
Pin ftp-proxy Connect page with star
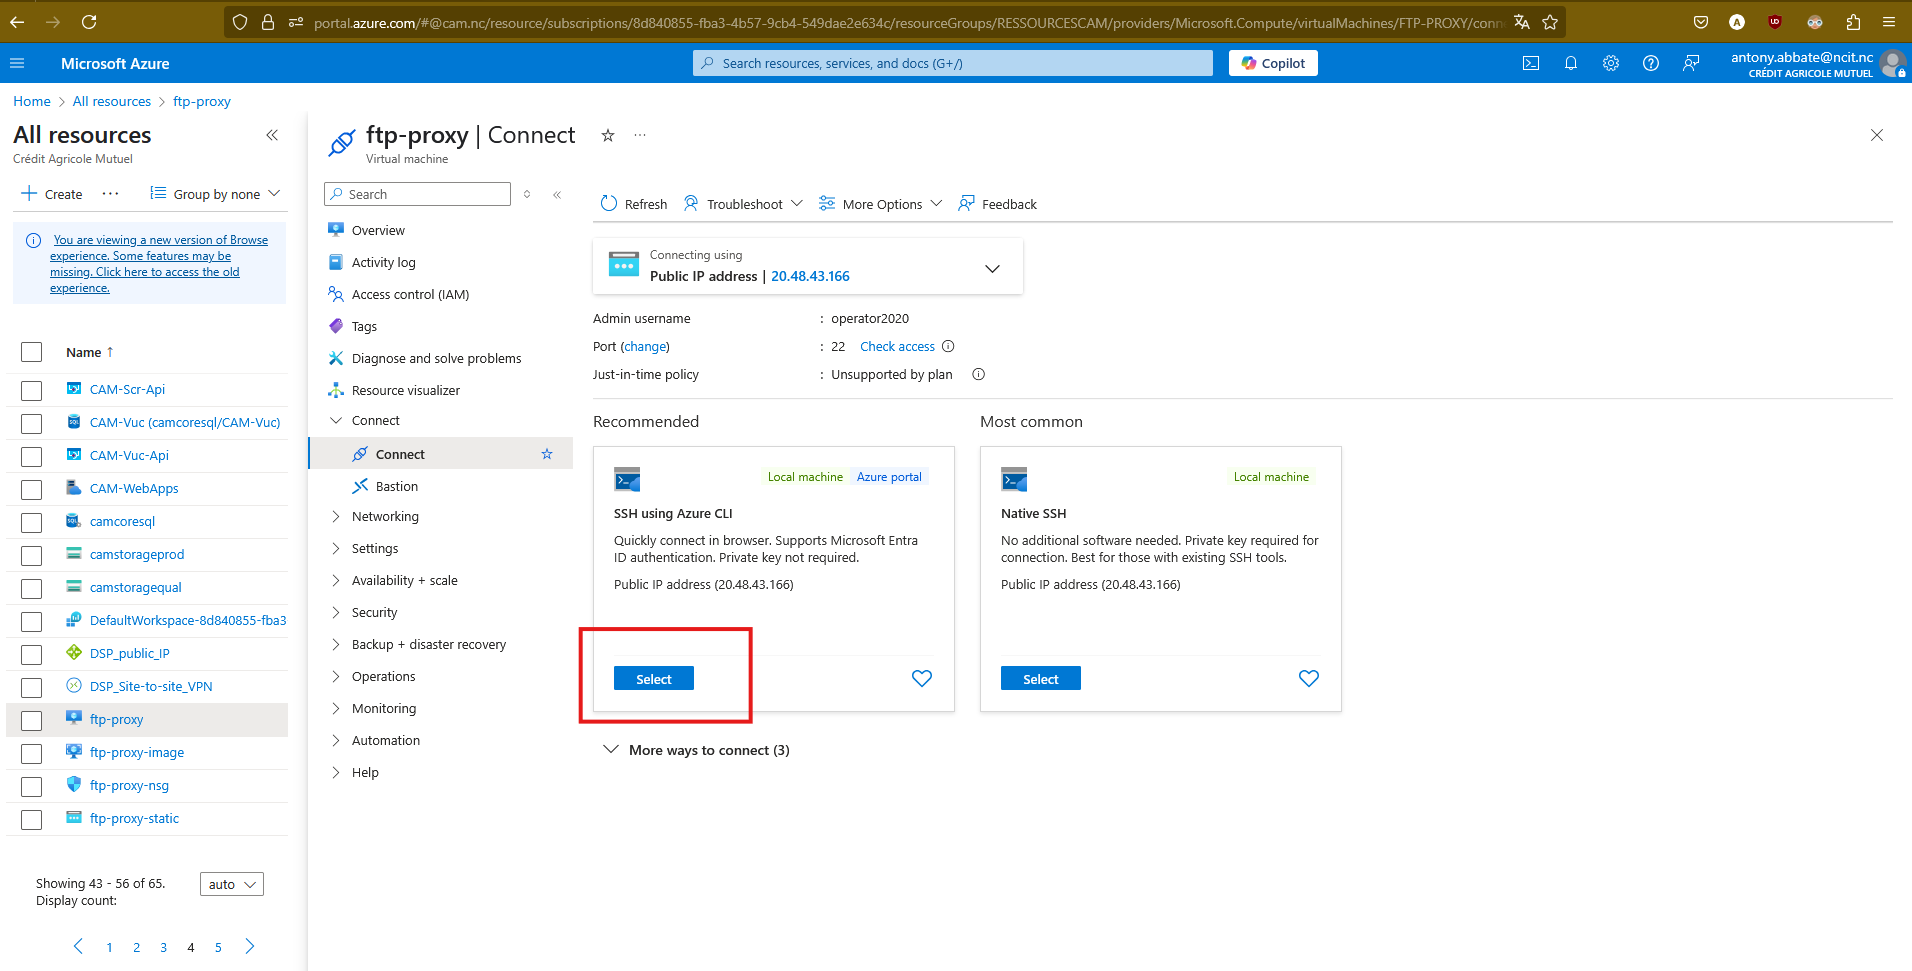pos(607,135)
